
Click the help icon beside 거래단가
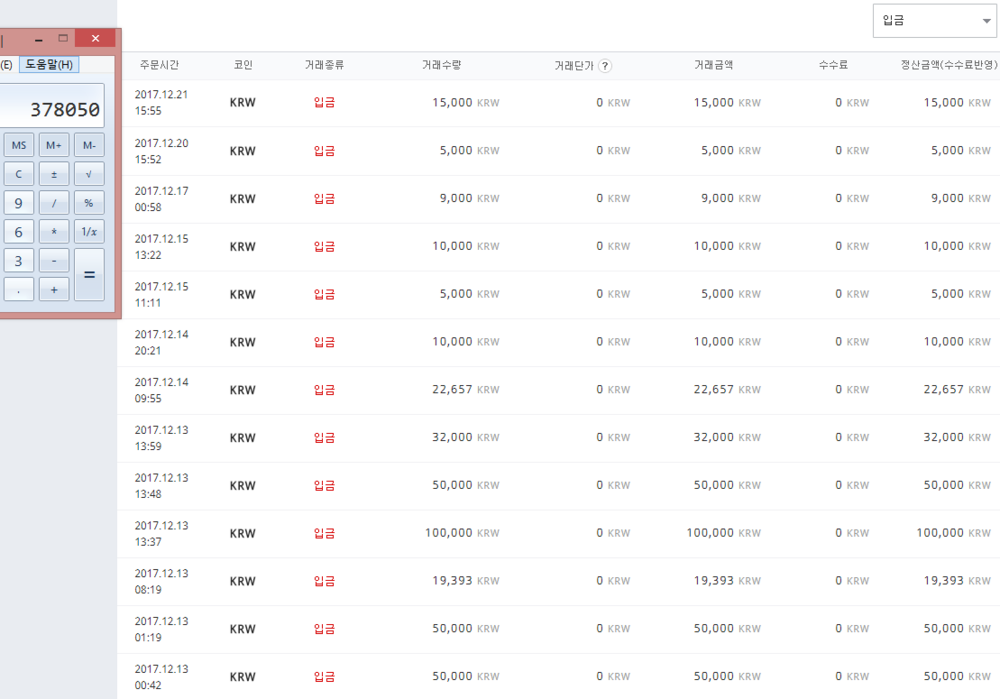coord(605,66)
